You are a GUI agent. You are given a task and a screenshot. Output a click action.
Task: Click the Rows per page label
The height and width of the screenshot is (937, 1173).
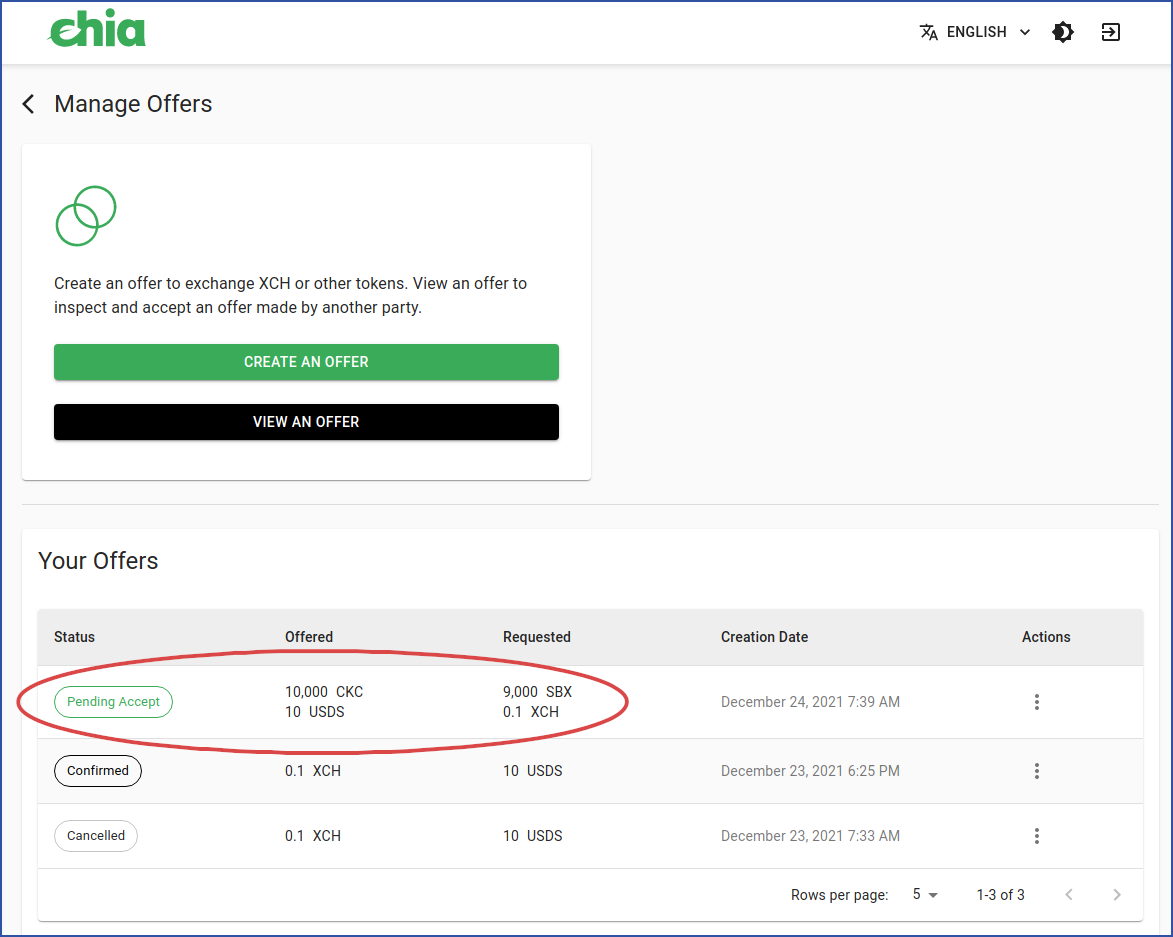point(839,895)
